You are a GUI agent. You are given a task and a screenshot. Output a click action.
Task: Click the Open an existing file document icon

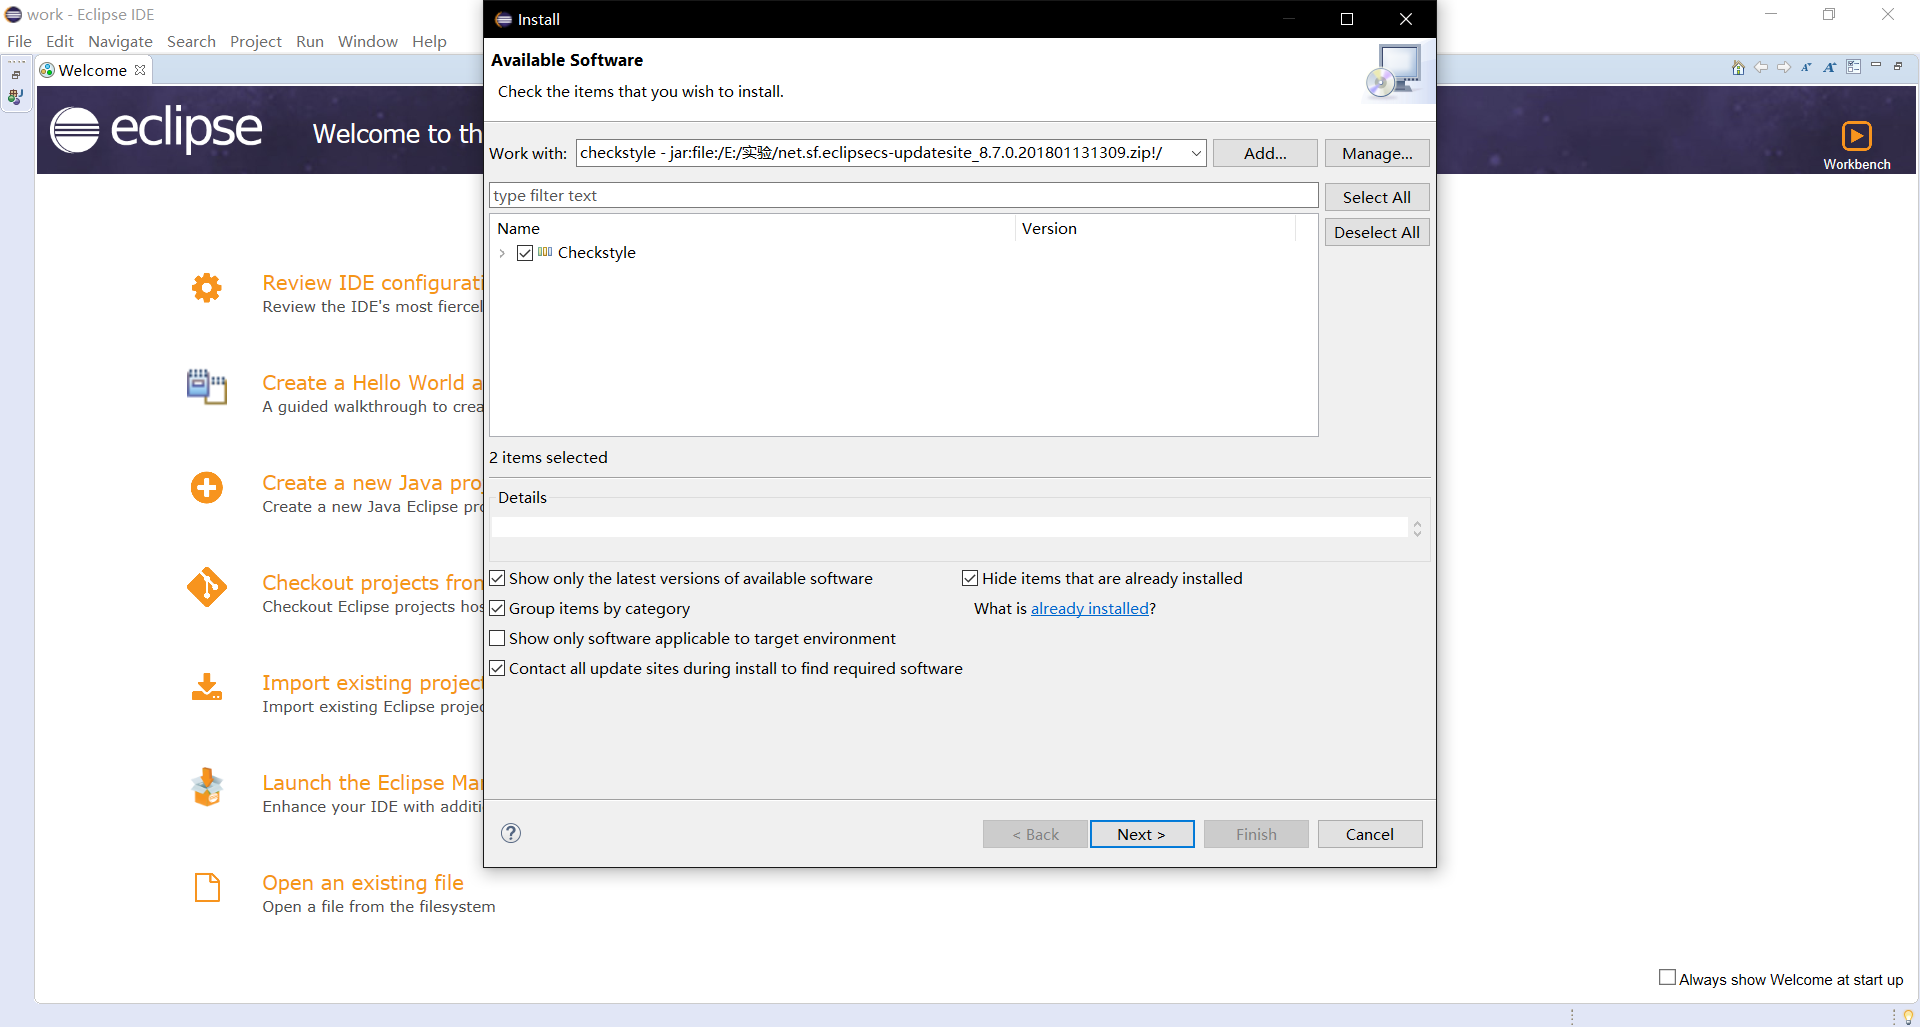pyautogui.click(x=207, y=887)
